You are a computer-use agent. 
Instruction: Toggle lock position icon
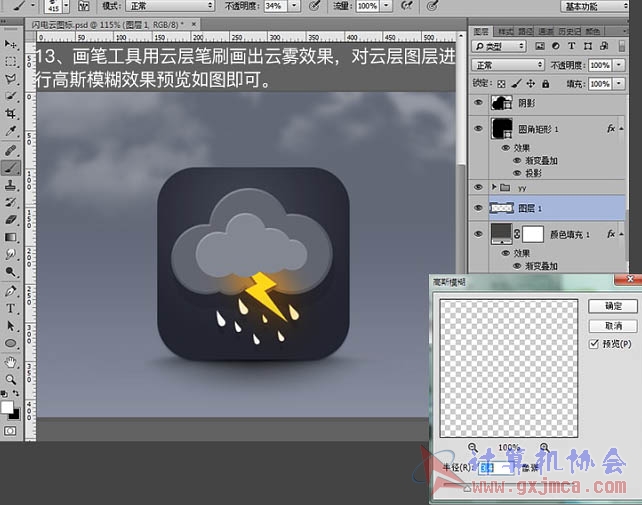click(x=531, y=84)
